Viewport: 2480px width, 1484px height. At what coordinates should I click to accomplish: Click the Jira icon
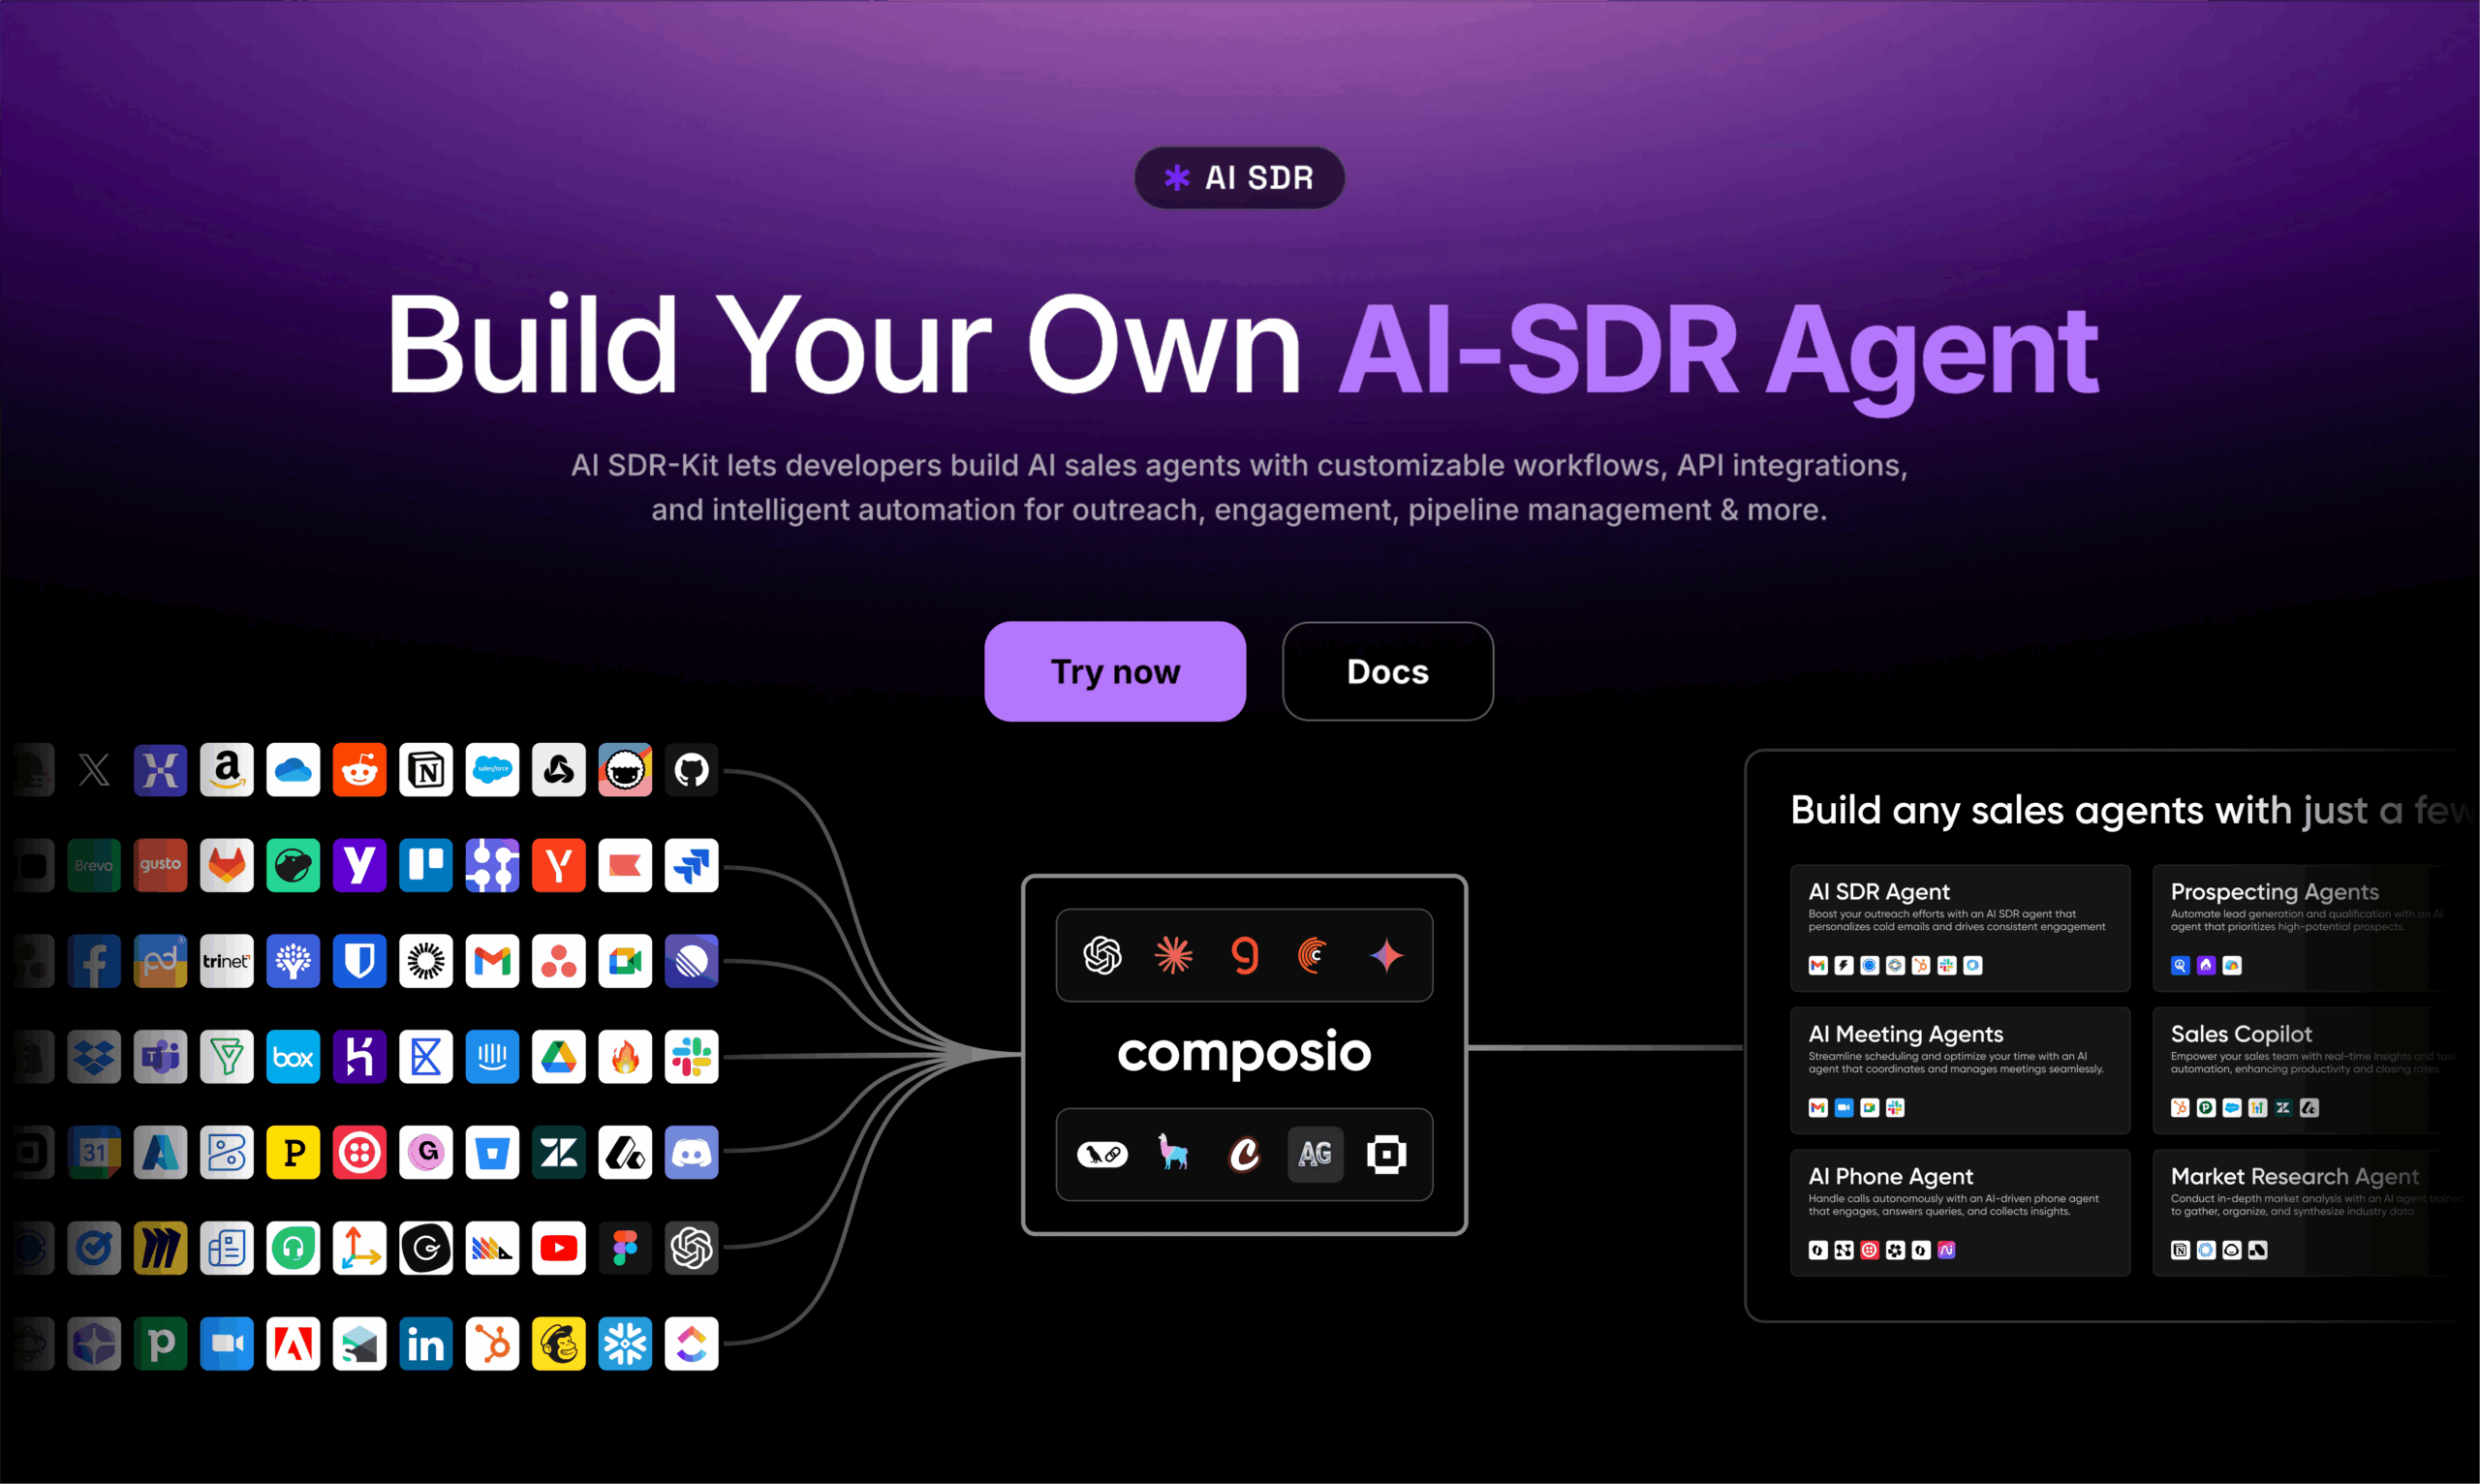point(692,865)
